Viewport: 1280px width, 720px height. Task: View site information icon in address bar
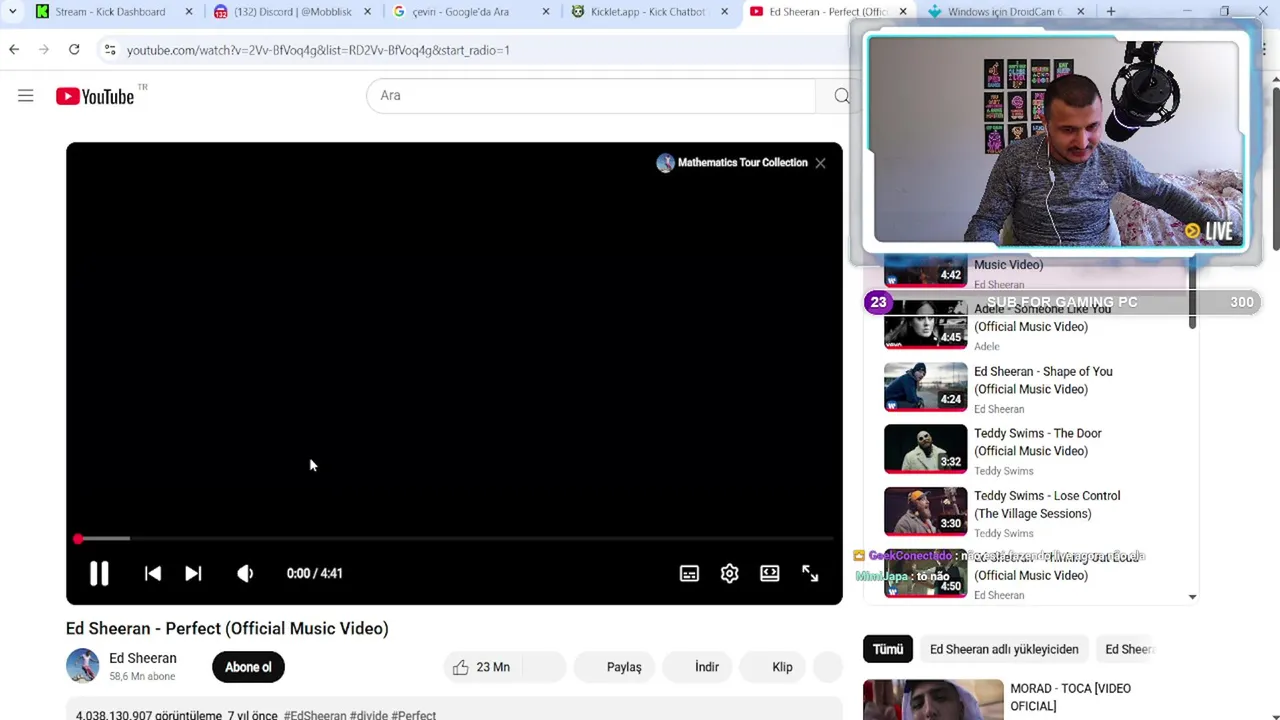110,49
